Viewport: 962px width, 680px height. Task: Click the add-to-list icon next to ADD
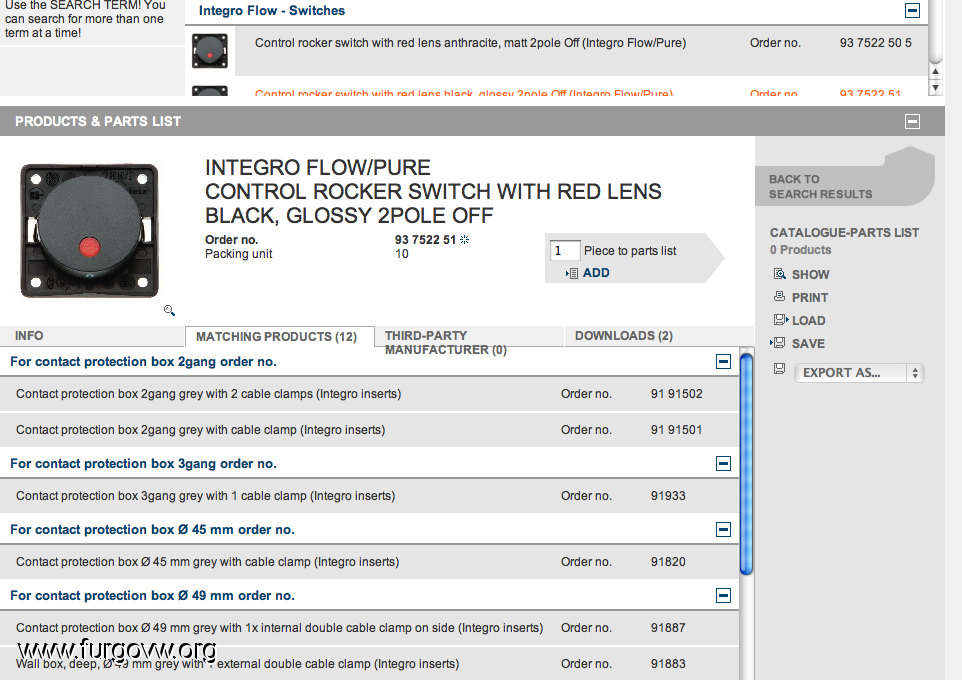click(572, 273)
